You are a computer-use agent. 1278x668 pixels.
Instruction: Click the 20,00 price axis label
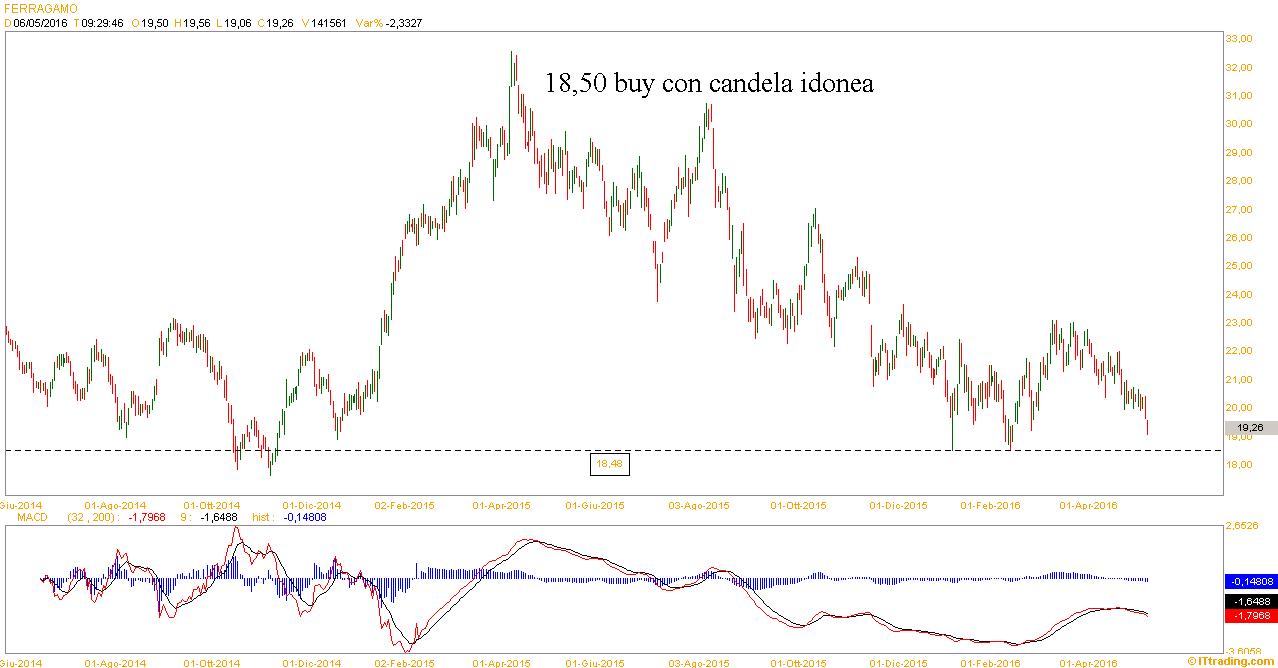pyautogui.click(x=1240, y=408)
